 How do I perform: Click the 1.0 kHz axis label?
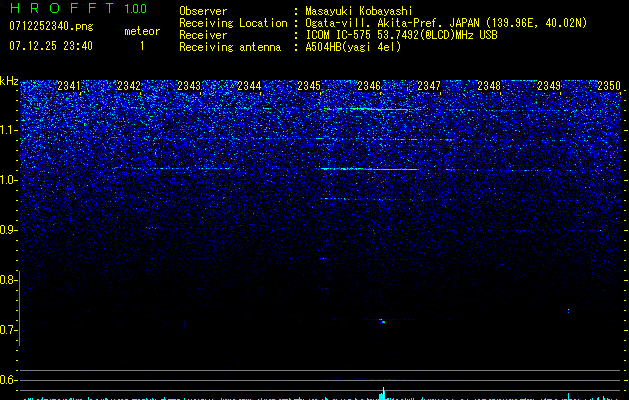pos(9,180)
